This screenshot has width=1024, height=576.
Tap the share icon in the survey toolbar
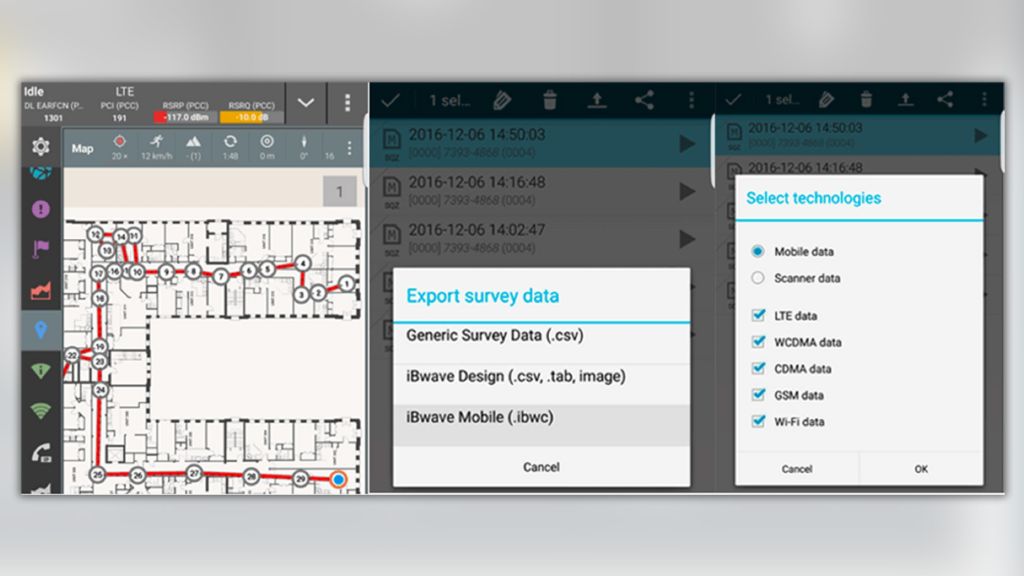click(x=643, y=100)
